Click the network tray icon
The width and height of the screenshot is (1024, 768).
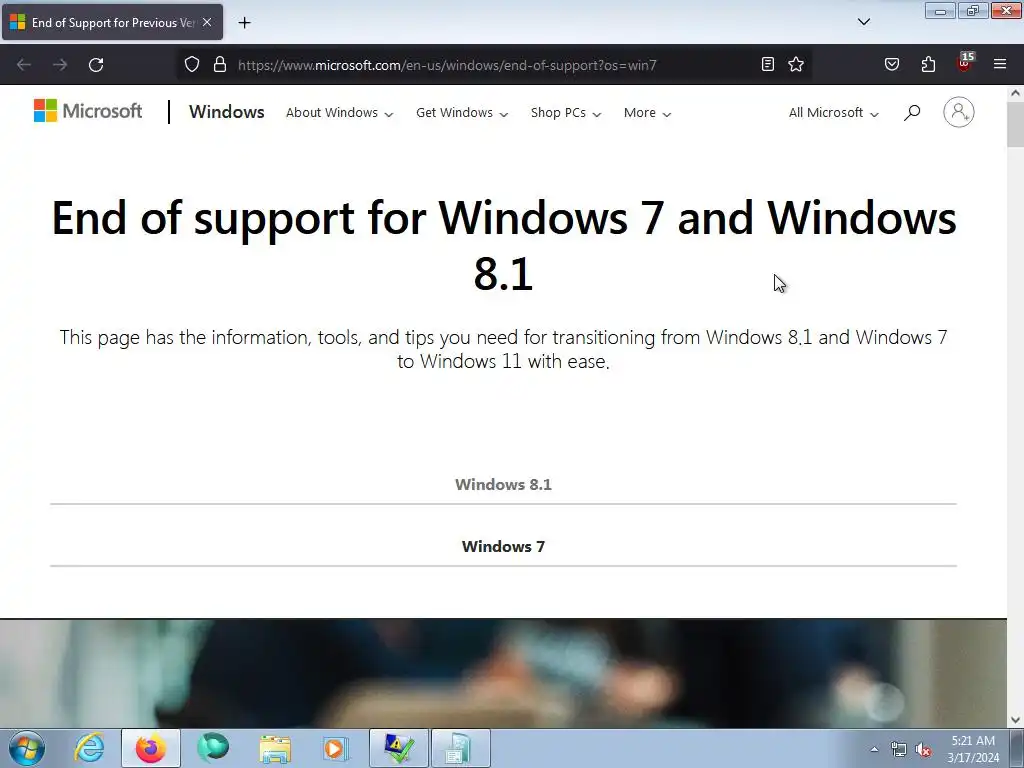click(899, 749)
